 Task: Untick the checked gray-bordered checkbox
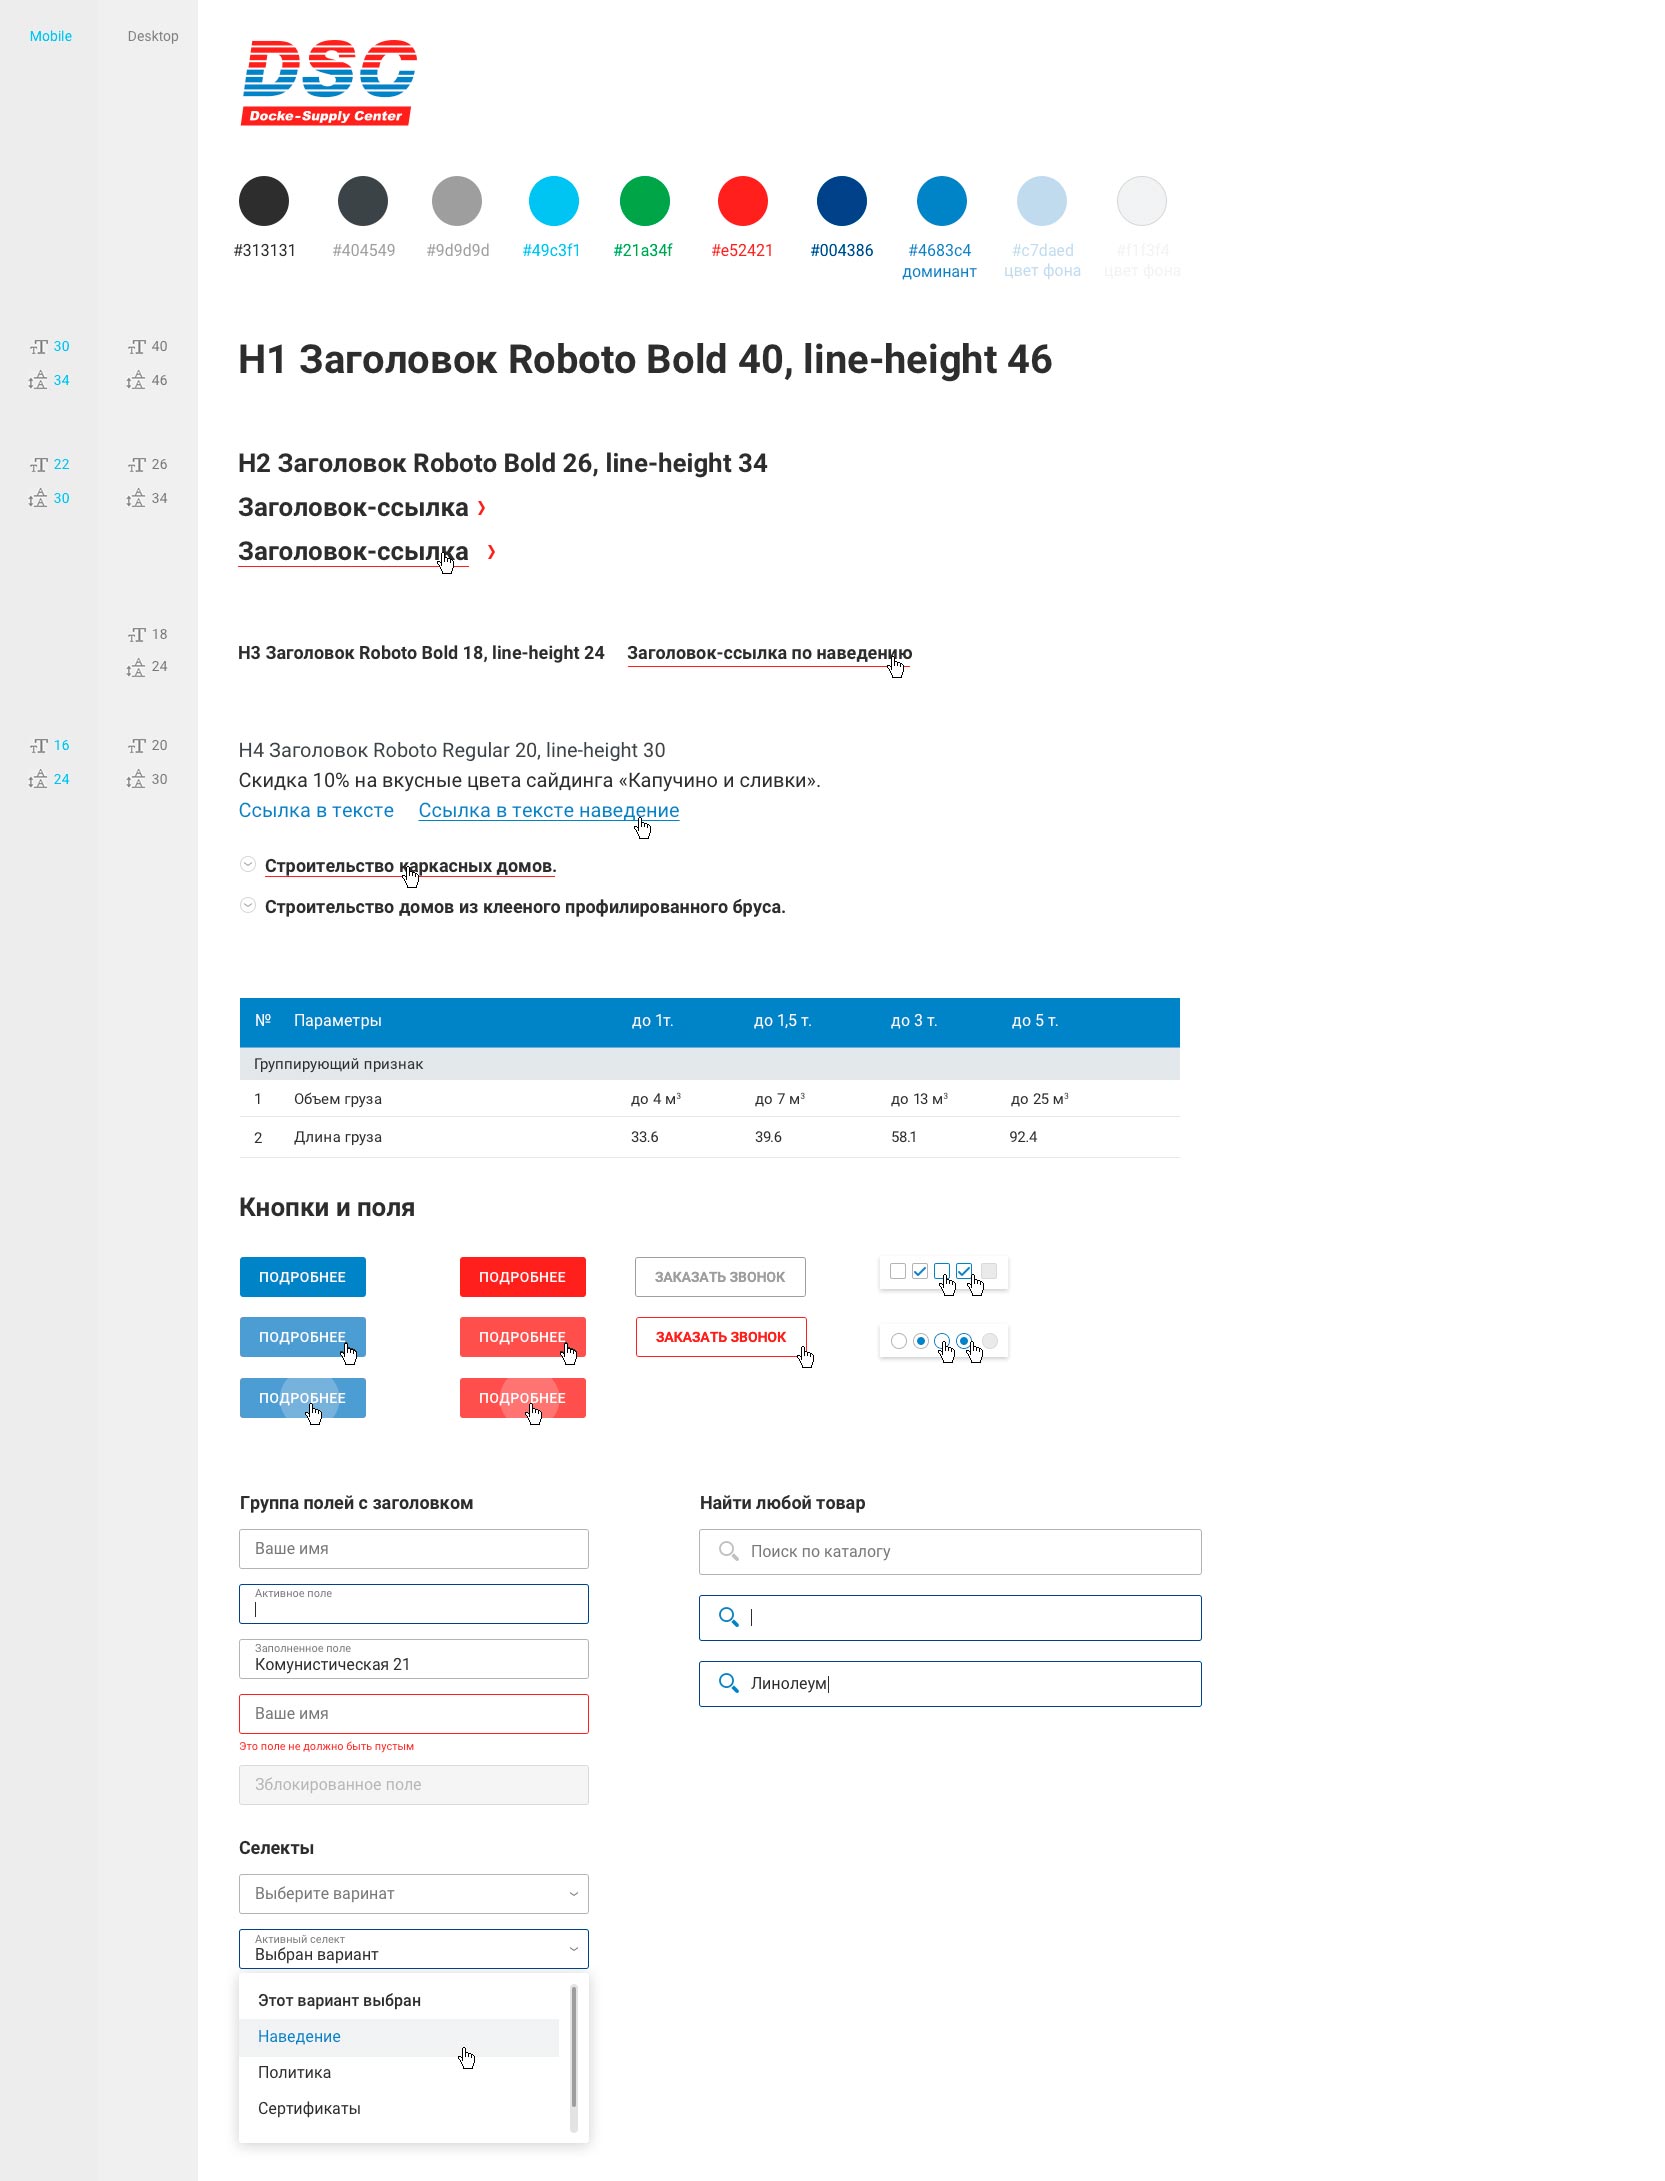click(920, 1271)
